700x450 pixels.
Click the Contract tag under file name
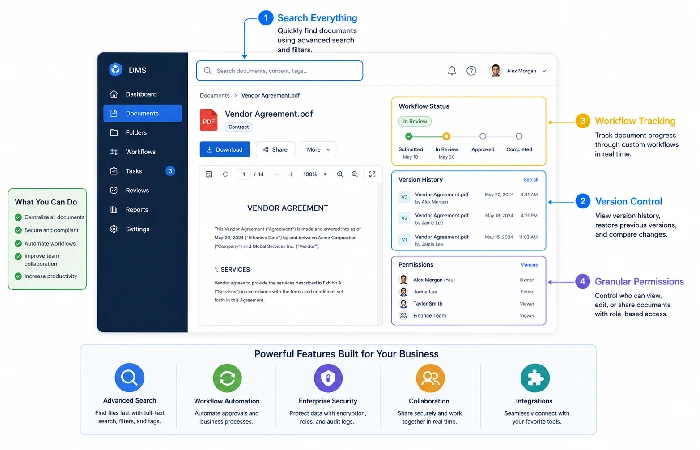pos(238,127)
